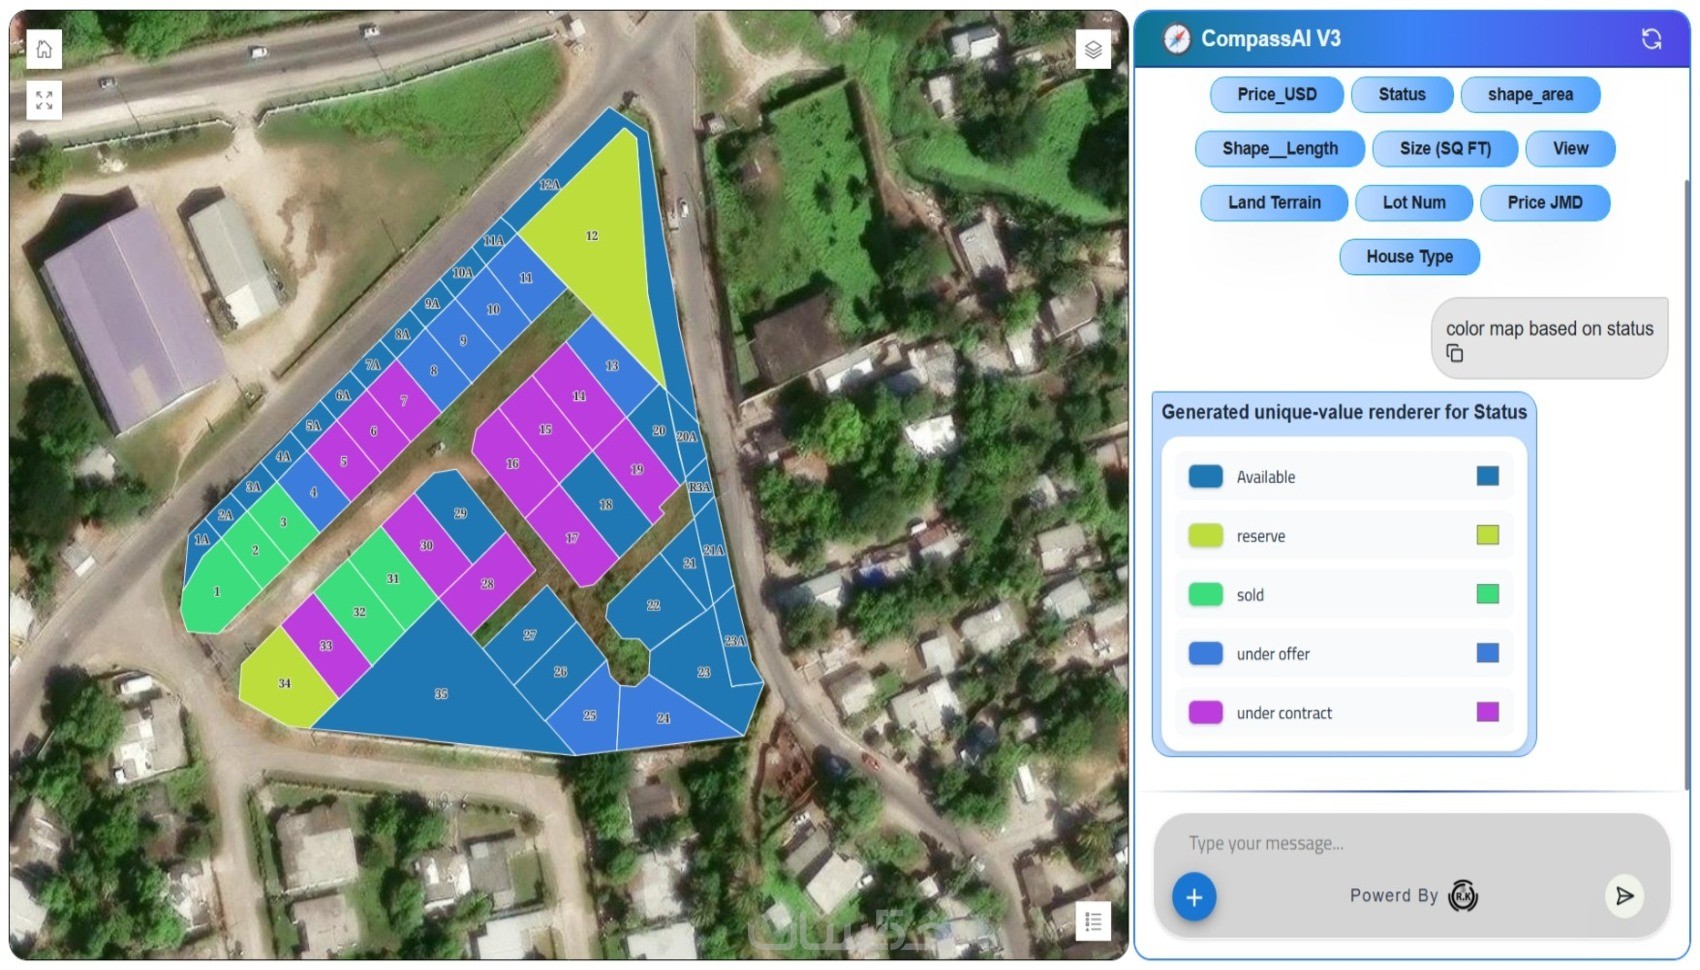The image size is (1700, 970).
Task: Copy the 'color map based on status' message
Action: (x=1455, y=353)
